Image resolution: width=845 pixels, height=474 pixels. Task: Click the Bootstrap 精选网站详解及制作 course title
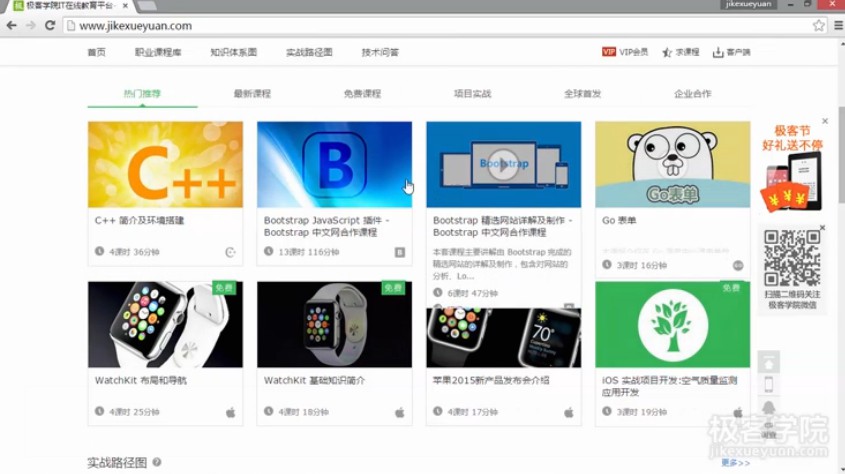click(502, 226)
